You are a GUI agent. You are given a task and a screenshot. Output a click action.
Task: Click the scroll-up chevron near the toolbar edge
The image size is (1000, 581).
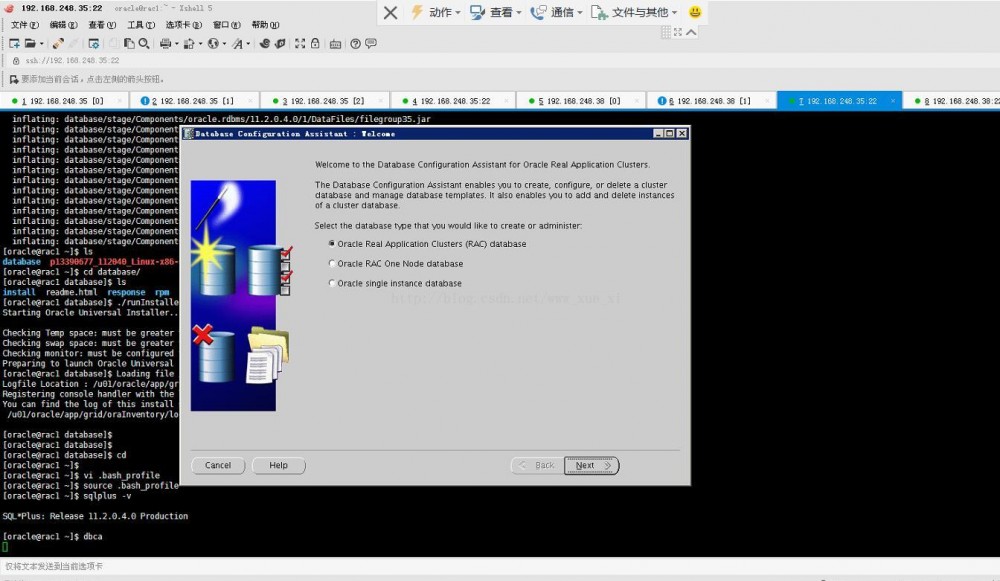(691, 31)
